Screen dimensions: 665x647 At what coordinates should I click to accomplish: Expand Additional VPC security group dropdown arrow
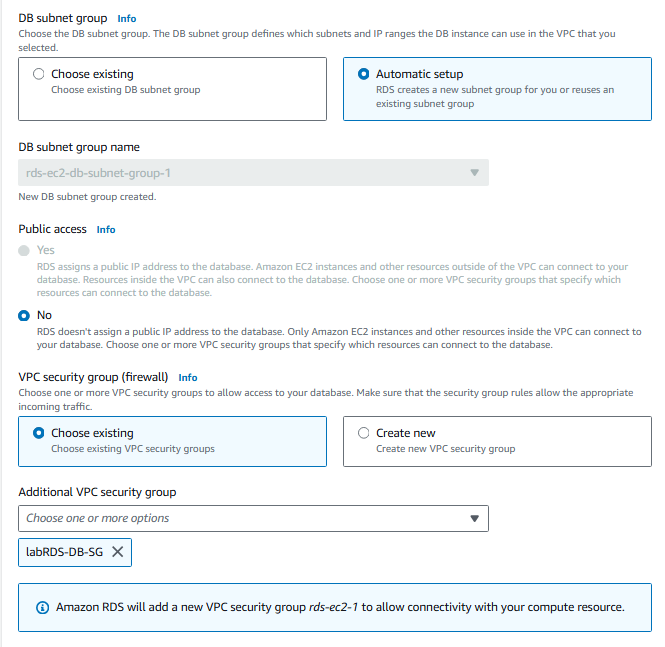pyautogui.click(x=474, y=518)
